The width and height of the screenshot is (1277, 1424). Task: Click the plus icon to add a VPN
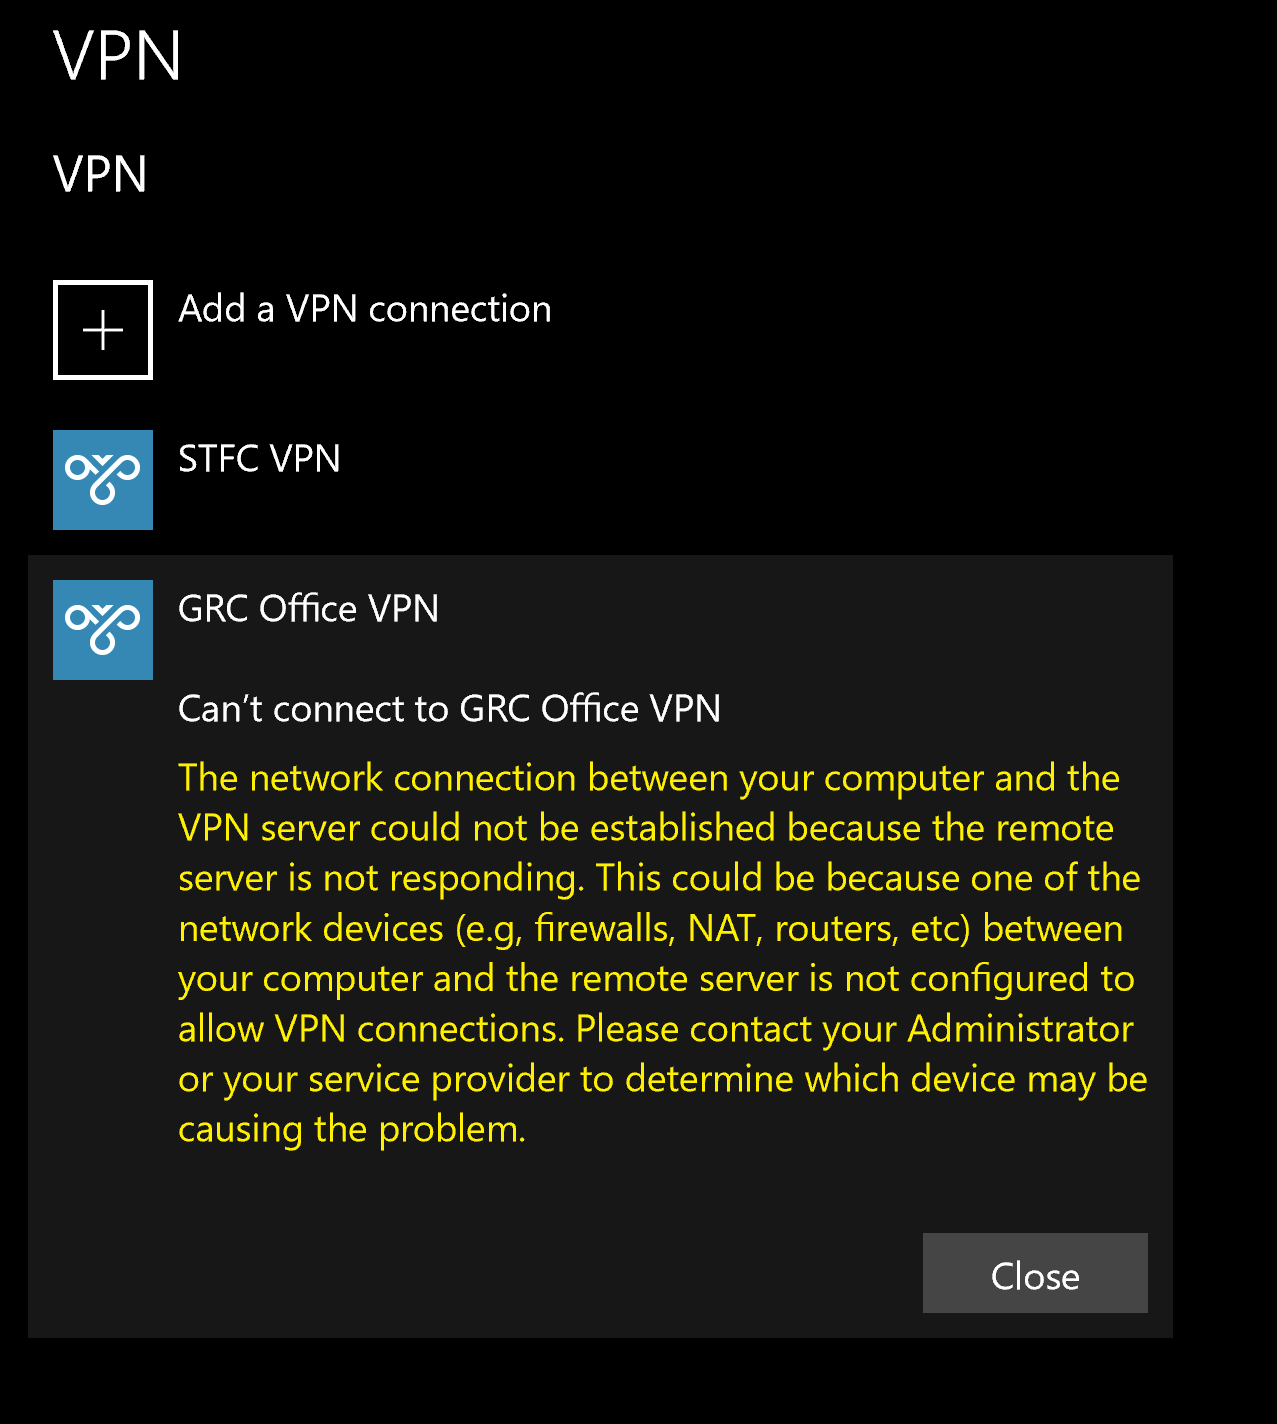click(x=102, y=330)
